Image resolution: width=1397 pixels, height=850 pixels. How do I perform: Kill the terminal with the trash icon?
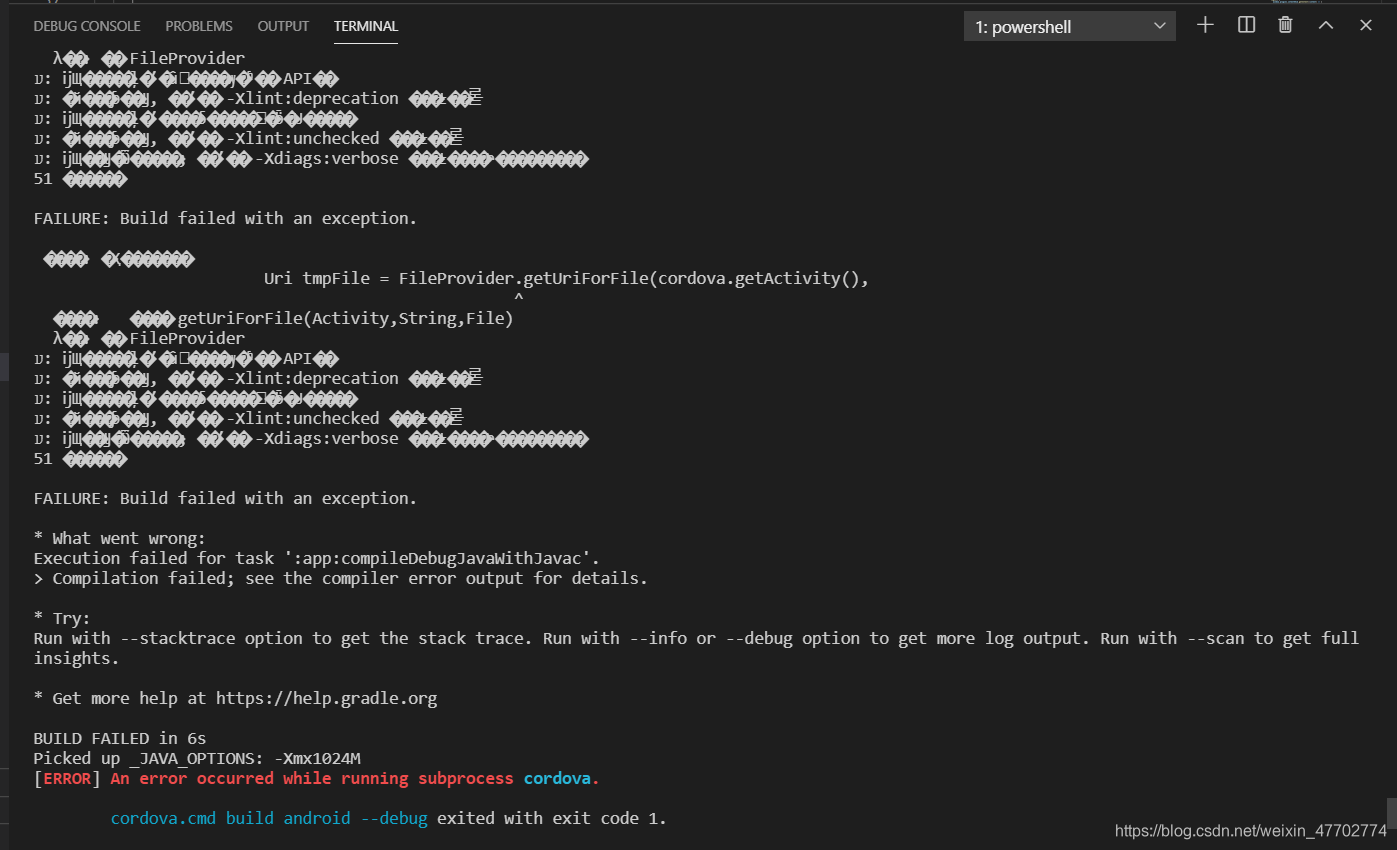pos(1285,25)
